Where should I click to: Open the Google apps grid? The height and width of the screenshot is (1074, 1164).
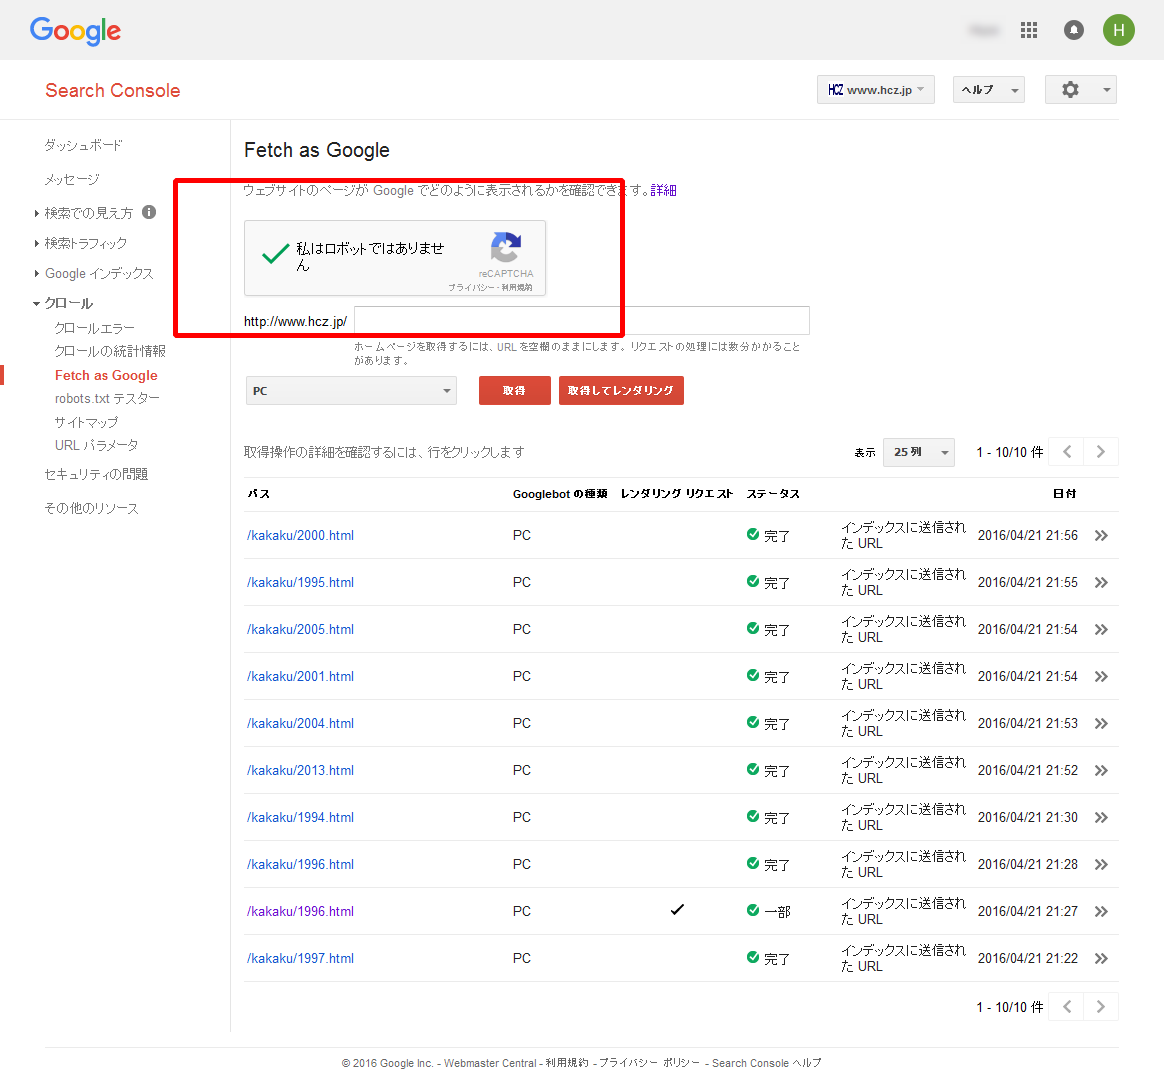click(1028, 30)
